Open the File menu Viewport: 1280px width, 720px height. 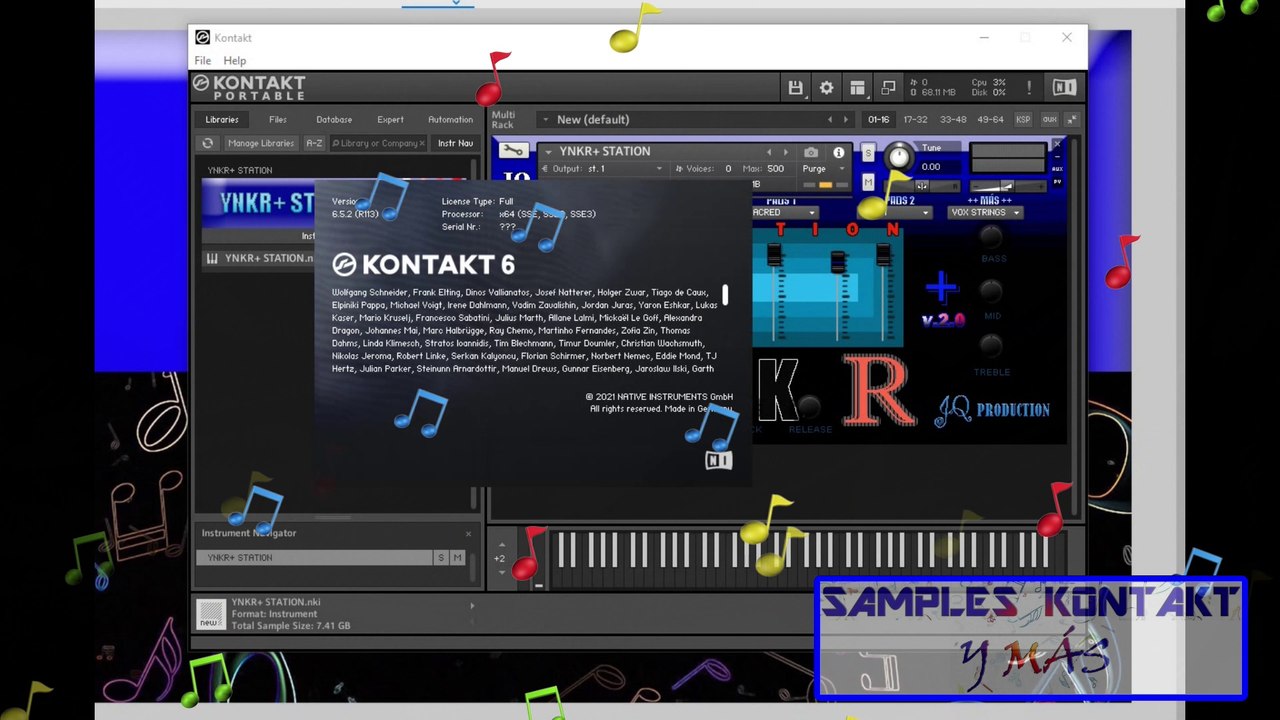[203, 61]
